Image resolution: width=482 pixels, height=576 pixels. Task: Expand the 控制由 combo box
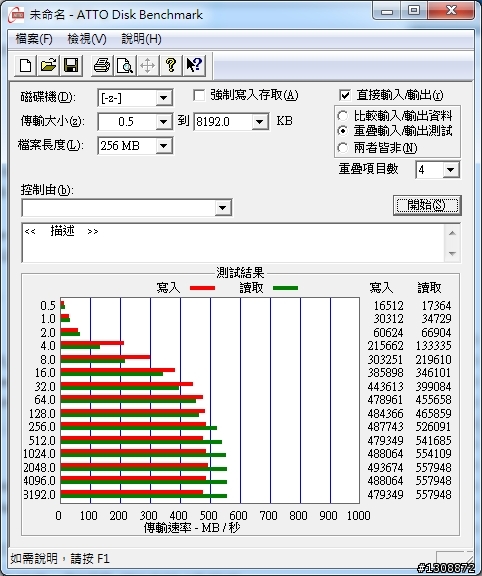pyautogui.click(x=223, y=208)
